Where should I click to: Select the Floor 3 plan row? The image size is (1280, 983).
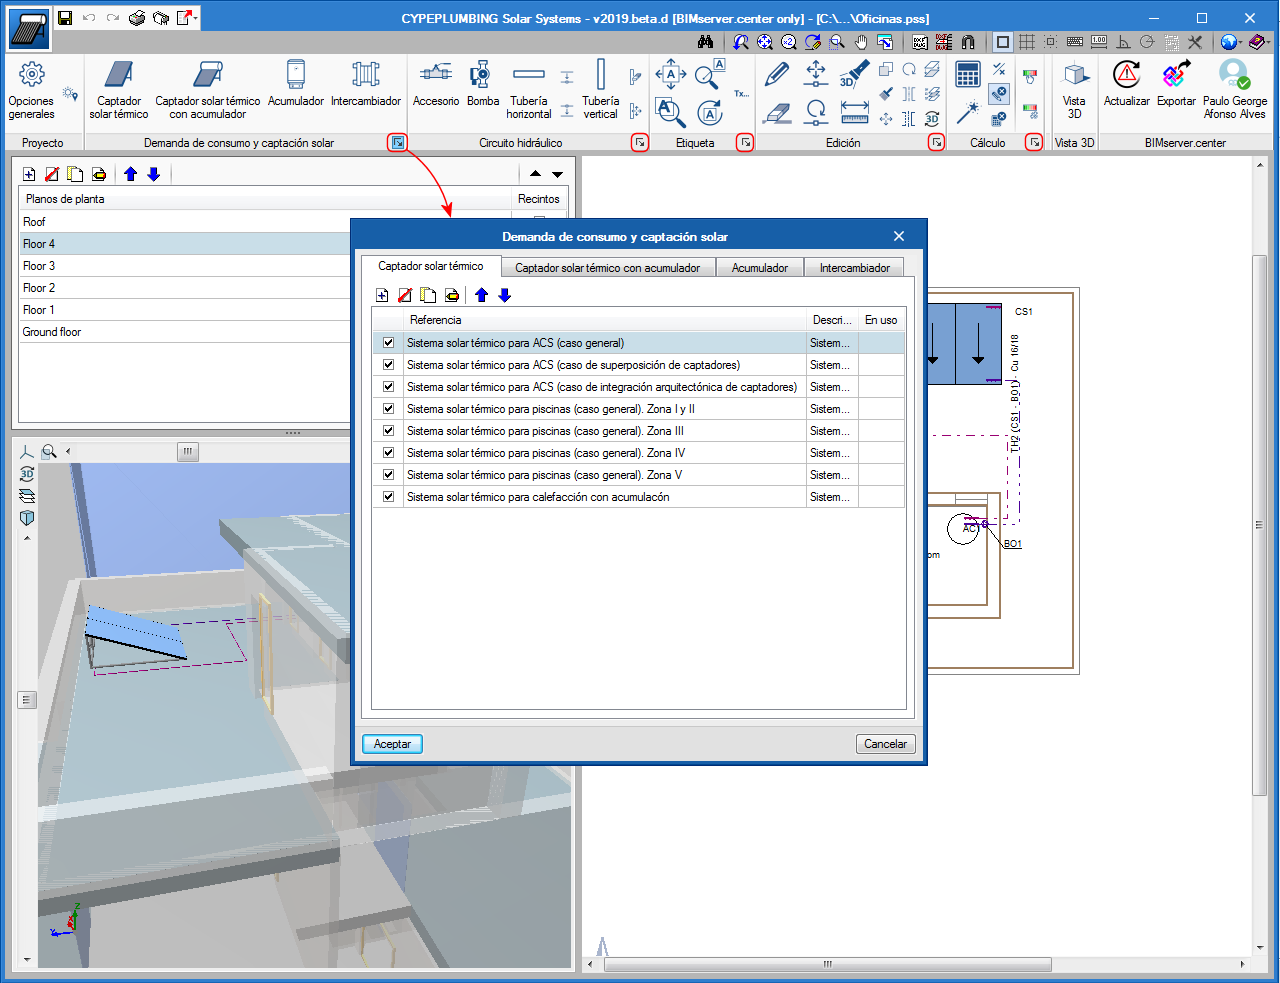click(x=186, y=266)
